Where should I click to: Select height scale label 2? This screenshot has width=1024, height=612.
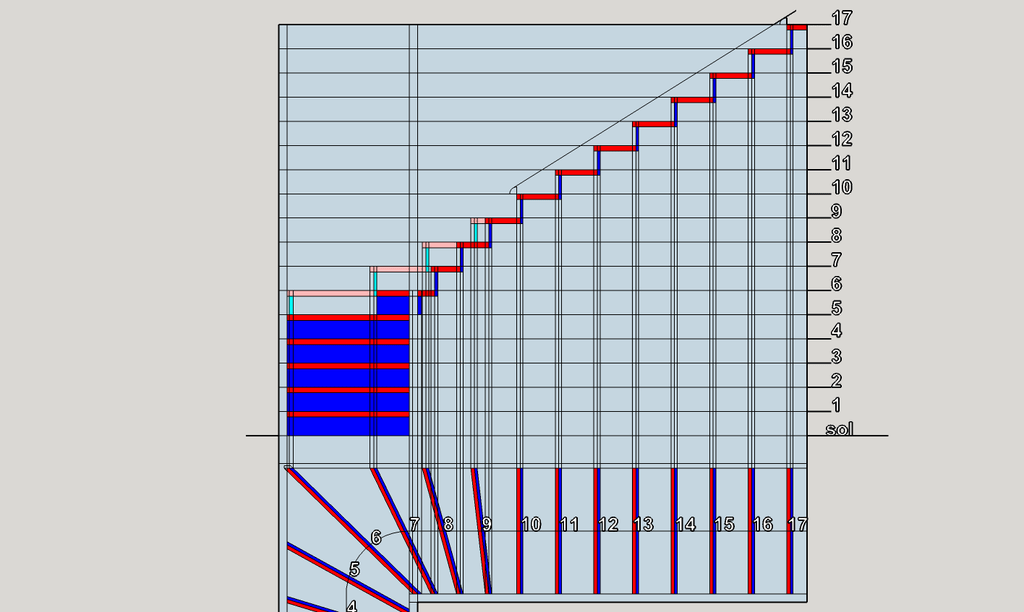[x=836, y=381]
